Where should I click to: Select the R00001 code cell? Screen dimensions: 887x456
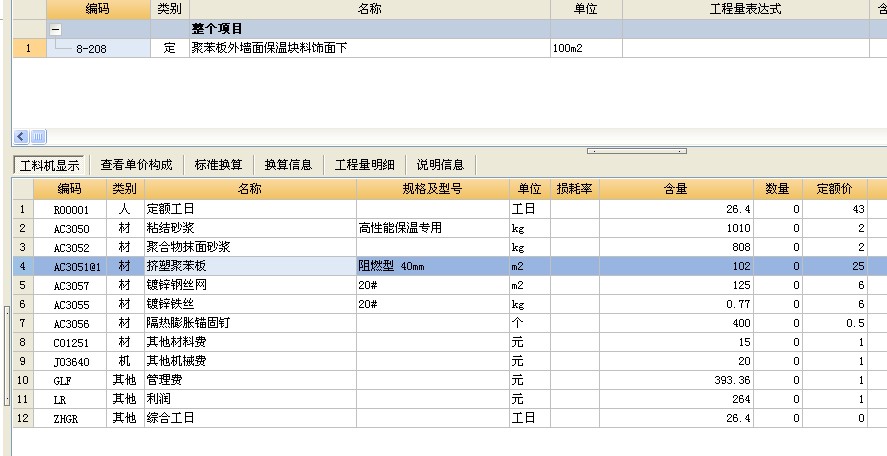pyautogui.click(x=70, y=209)
